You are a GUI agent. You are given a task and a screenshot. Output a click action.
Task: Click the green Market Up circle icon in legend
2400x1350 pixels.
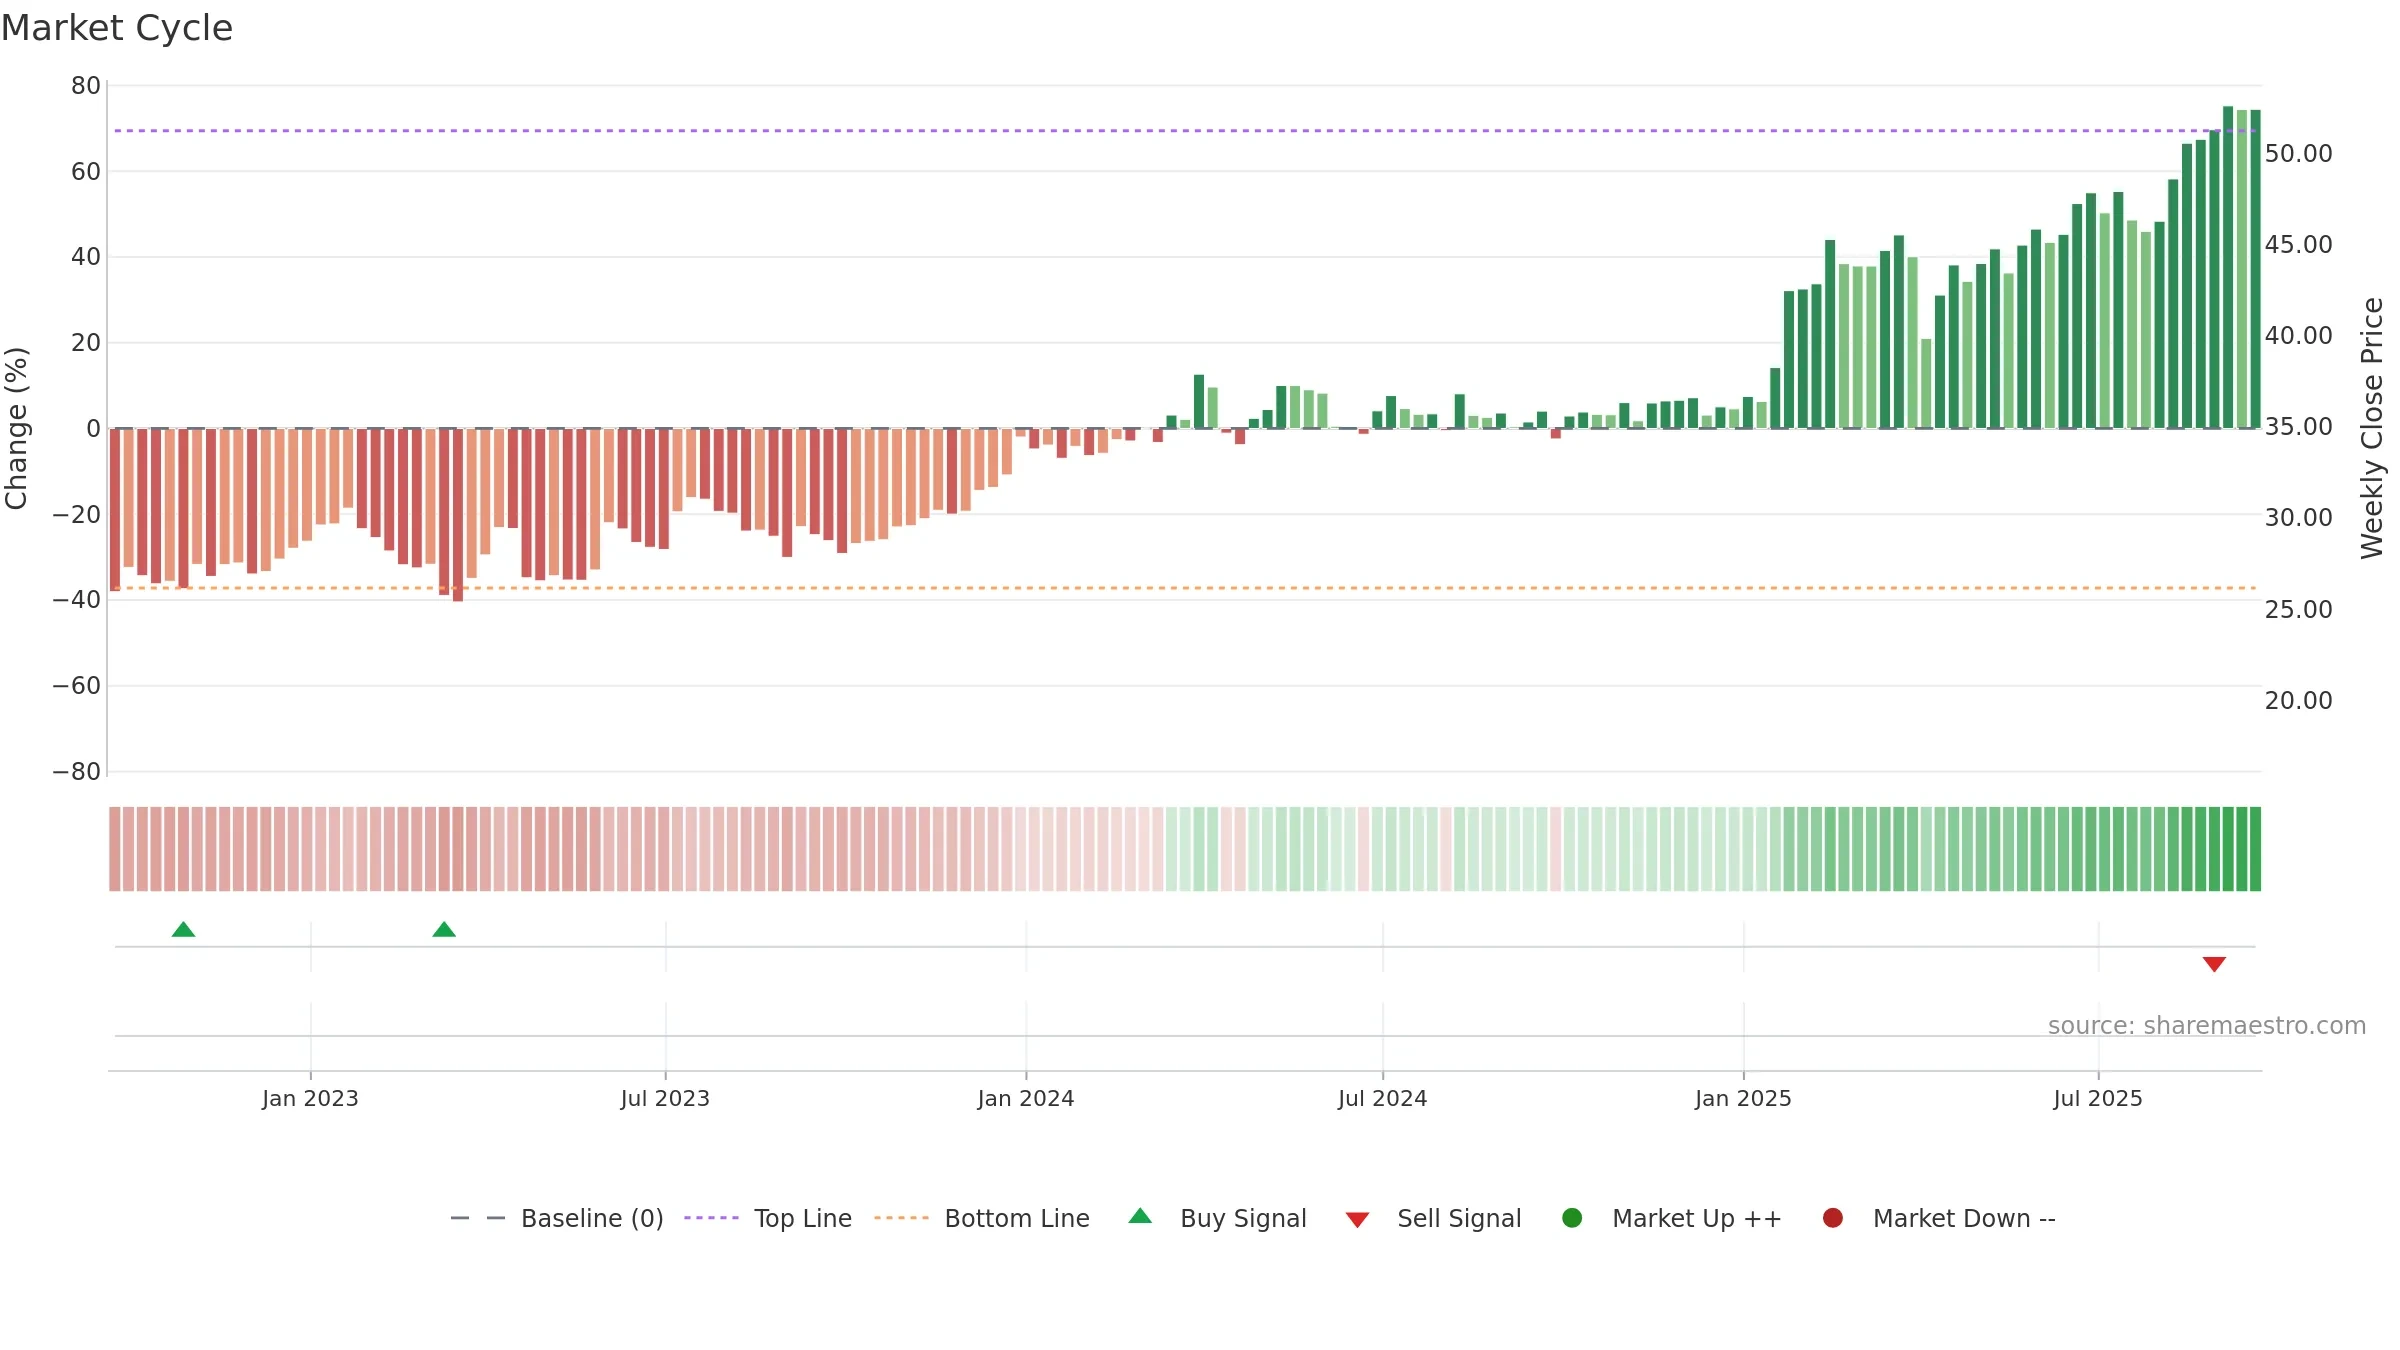(x=1572, y=1218)
